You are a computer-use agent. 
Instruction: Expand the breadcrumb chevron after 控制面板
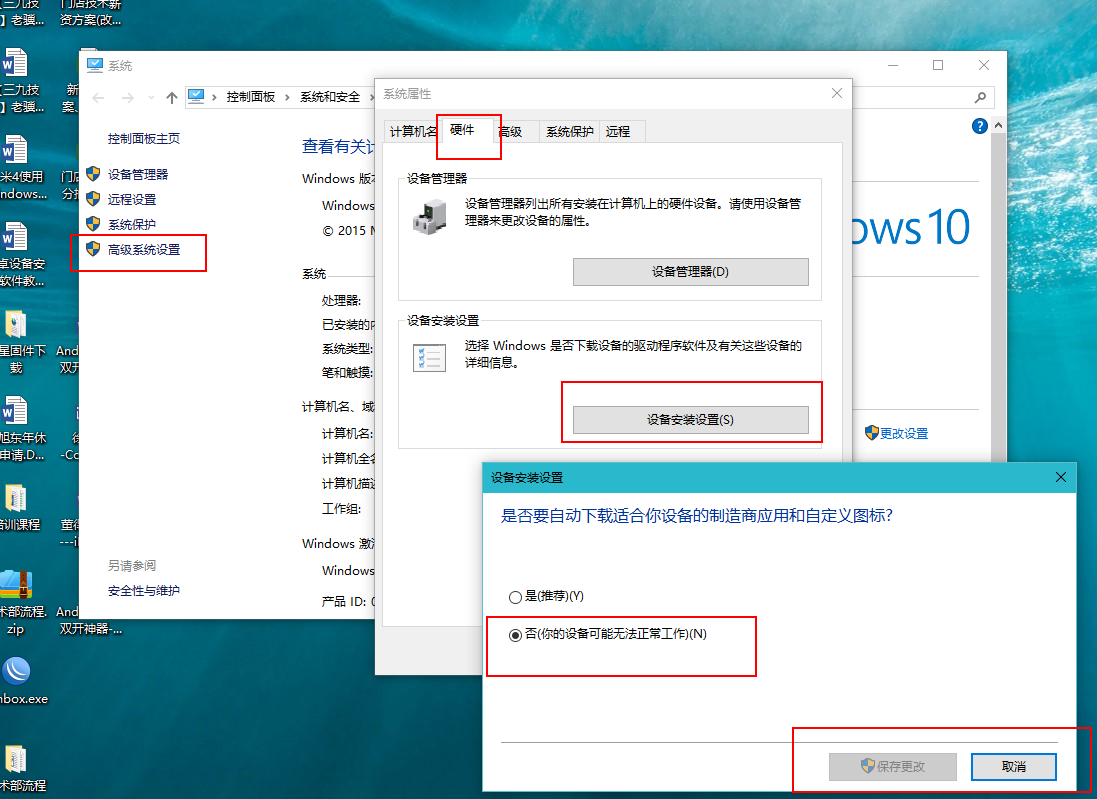tap(286, 97)
